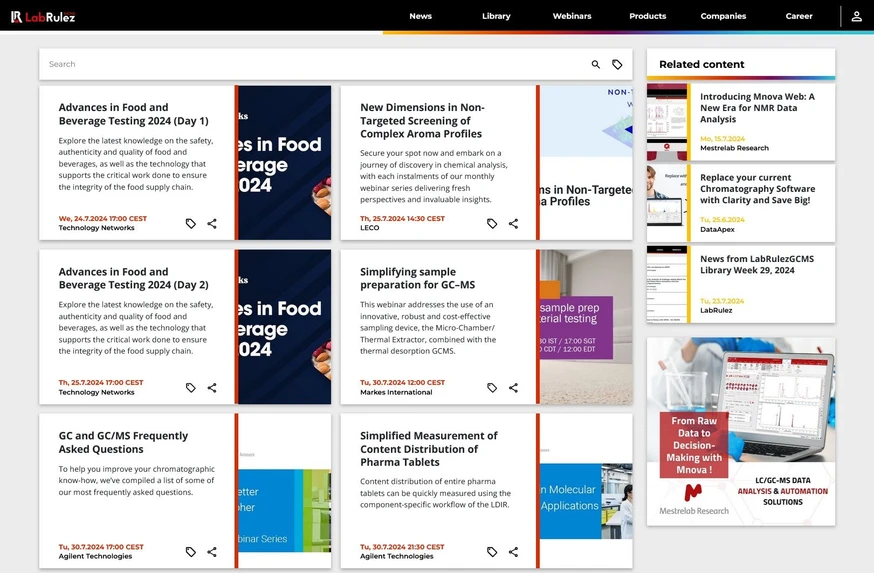Click tag icon on Food and Beverage Day 1 card
The image size is (874, 573).
(x=191, y=224)
